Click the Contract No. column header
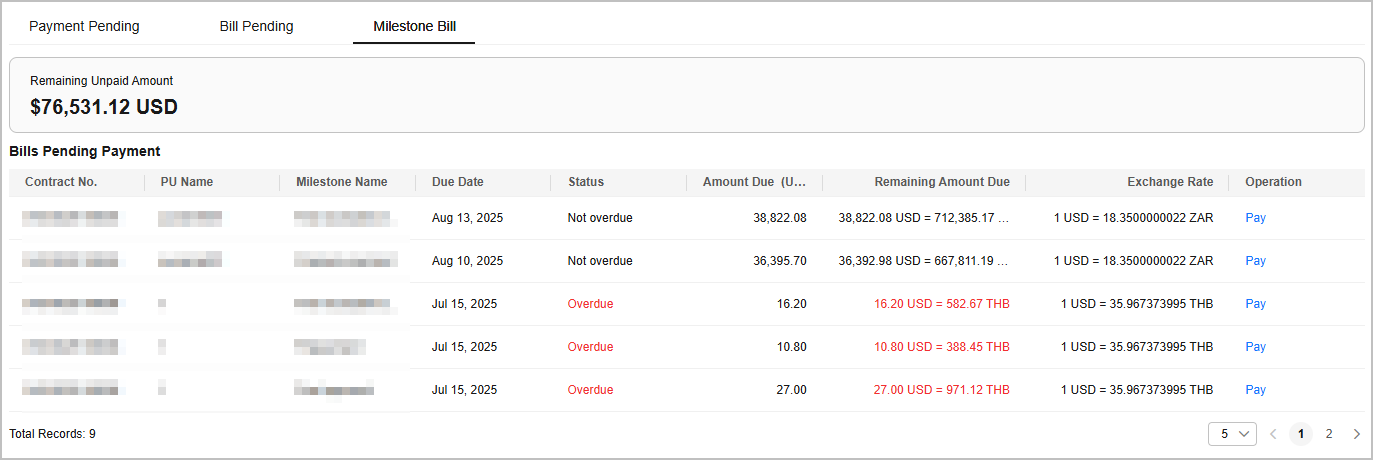Image resolution: width=1373 pixels, height=460 pixels. [61, 182]
